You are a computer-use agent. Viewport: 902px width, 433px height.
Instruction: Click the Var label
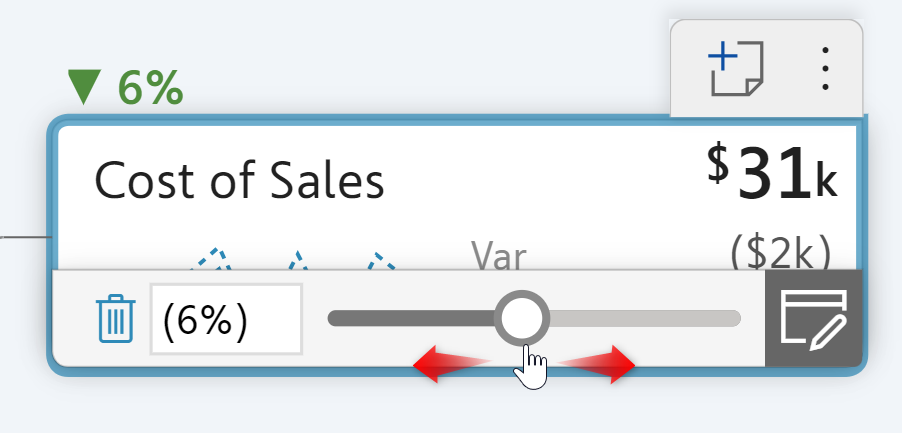tap(498, 256)
